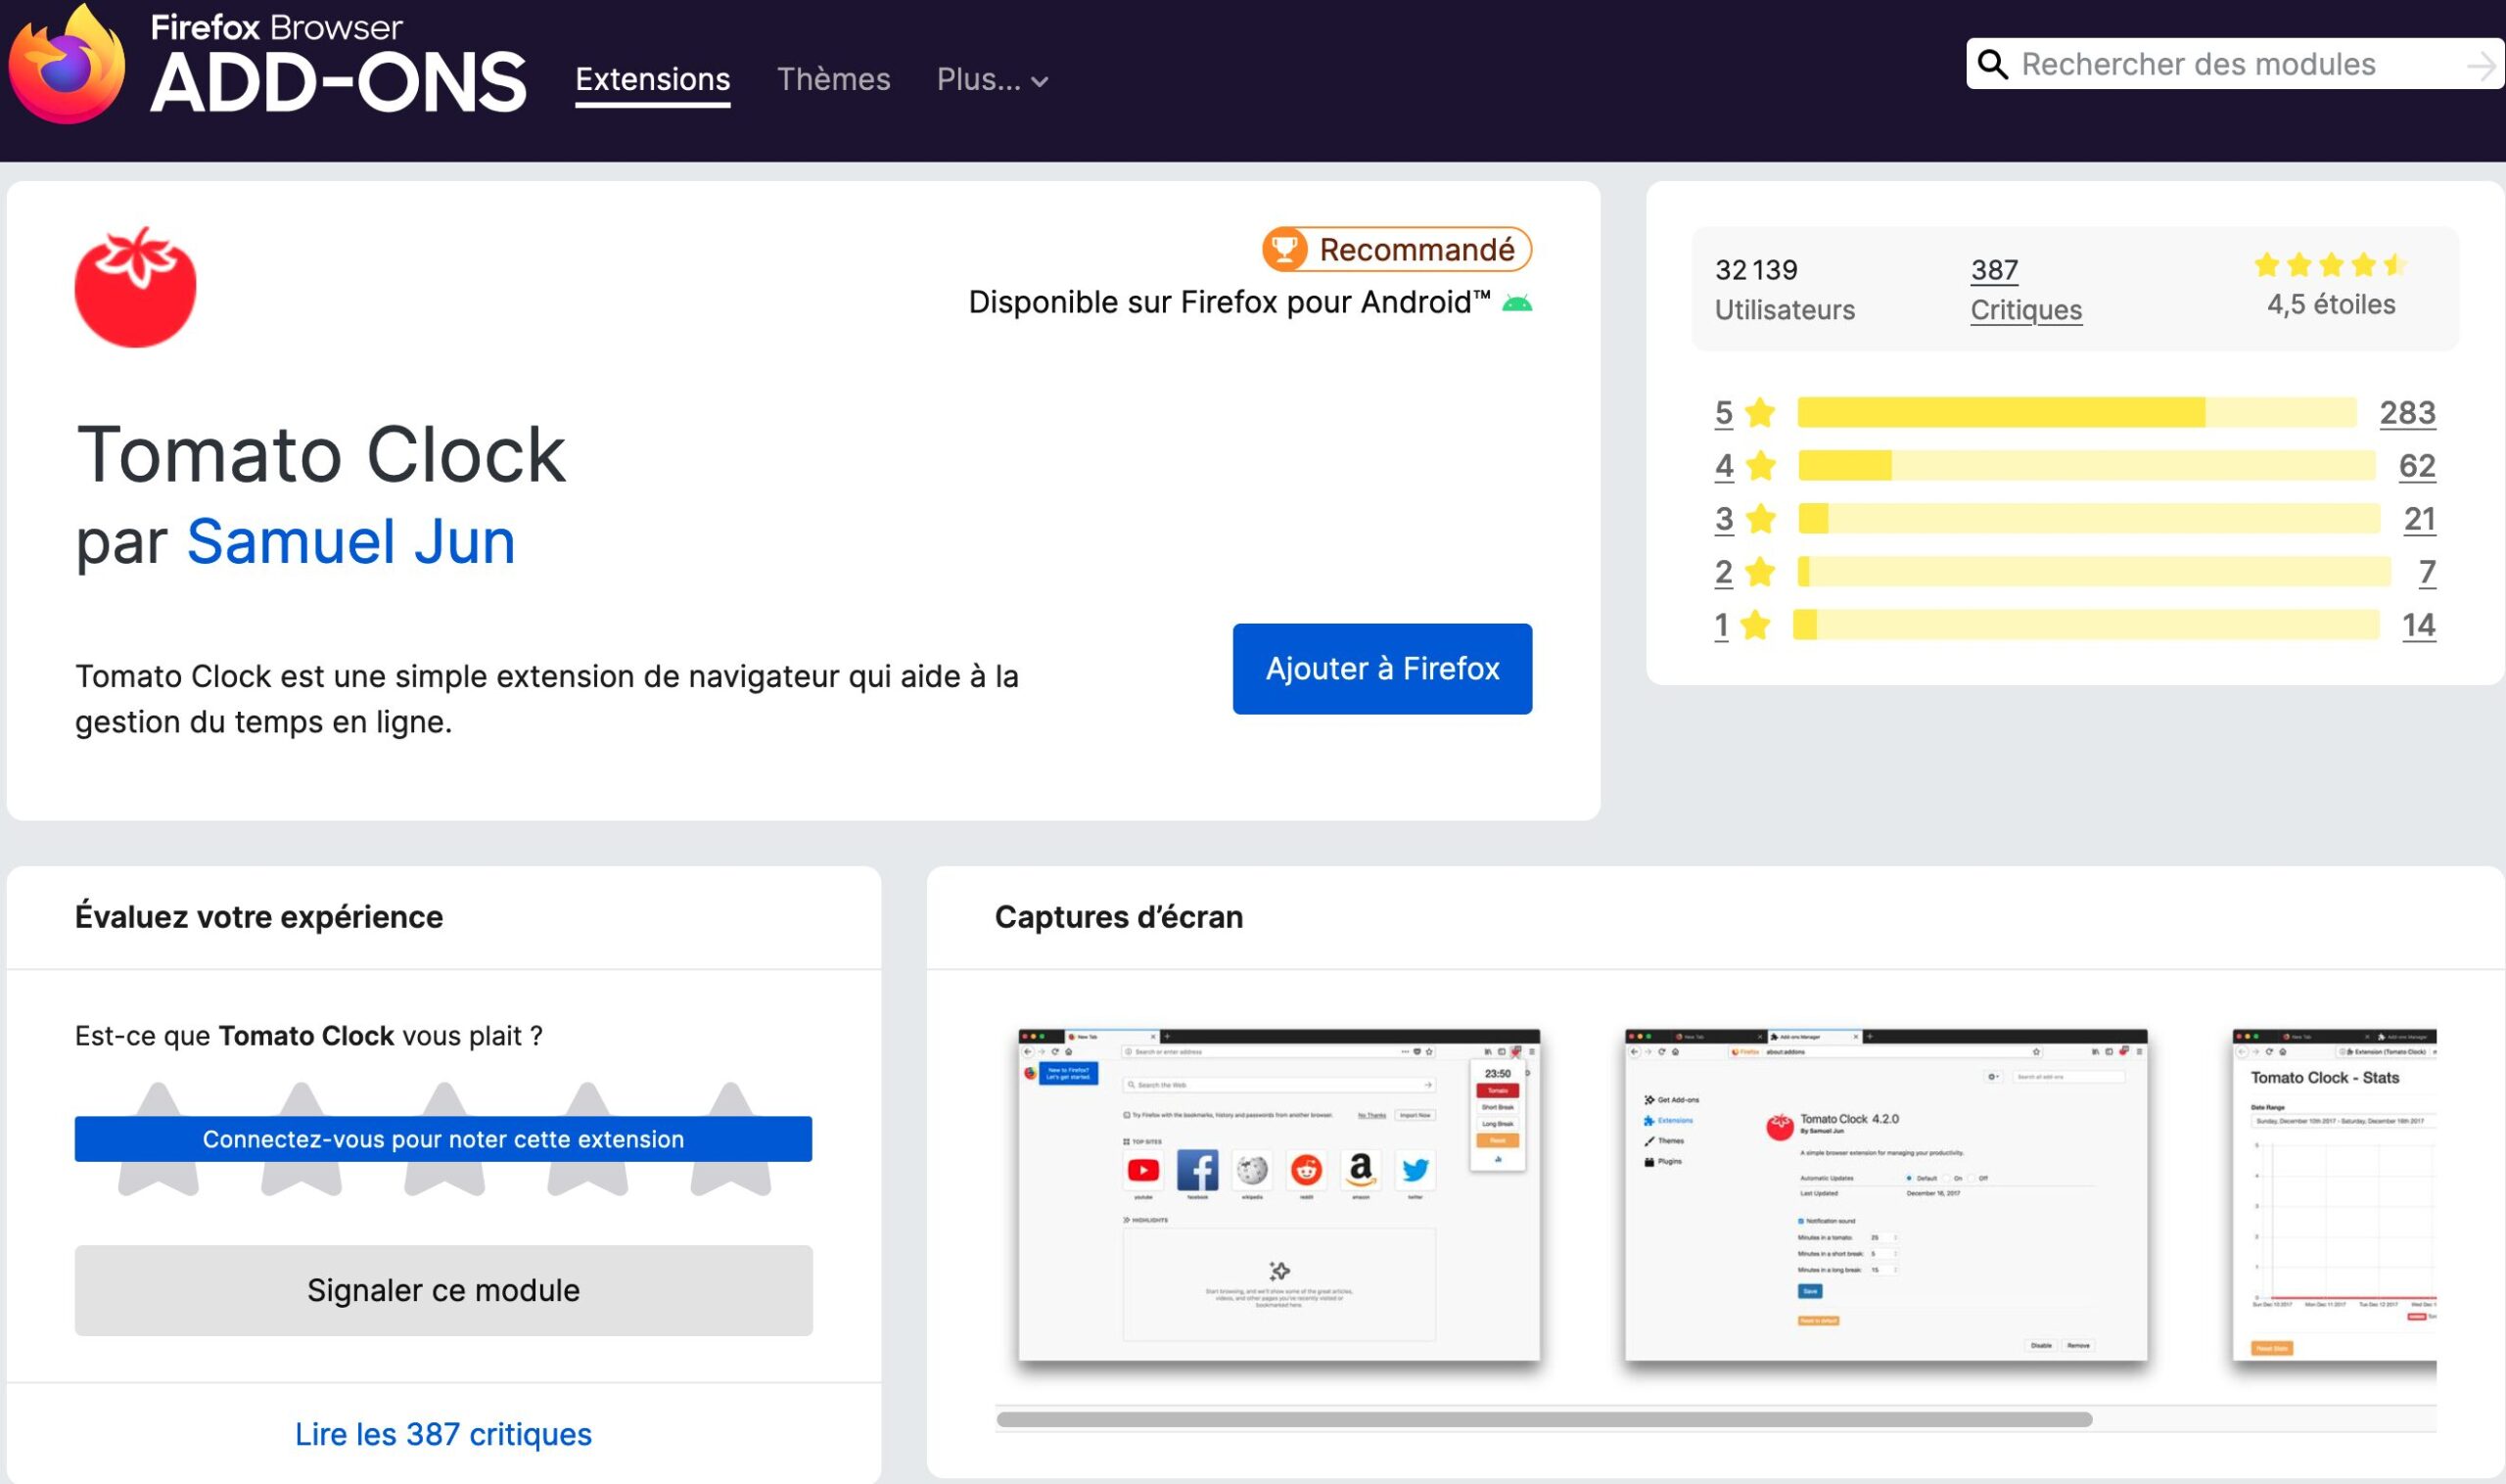
Task: Open the new tab page screenshot thumbnail
Action: (1279, 1195)
